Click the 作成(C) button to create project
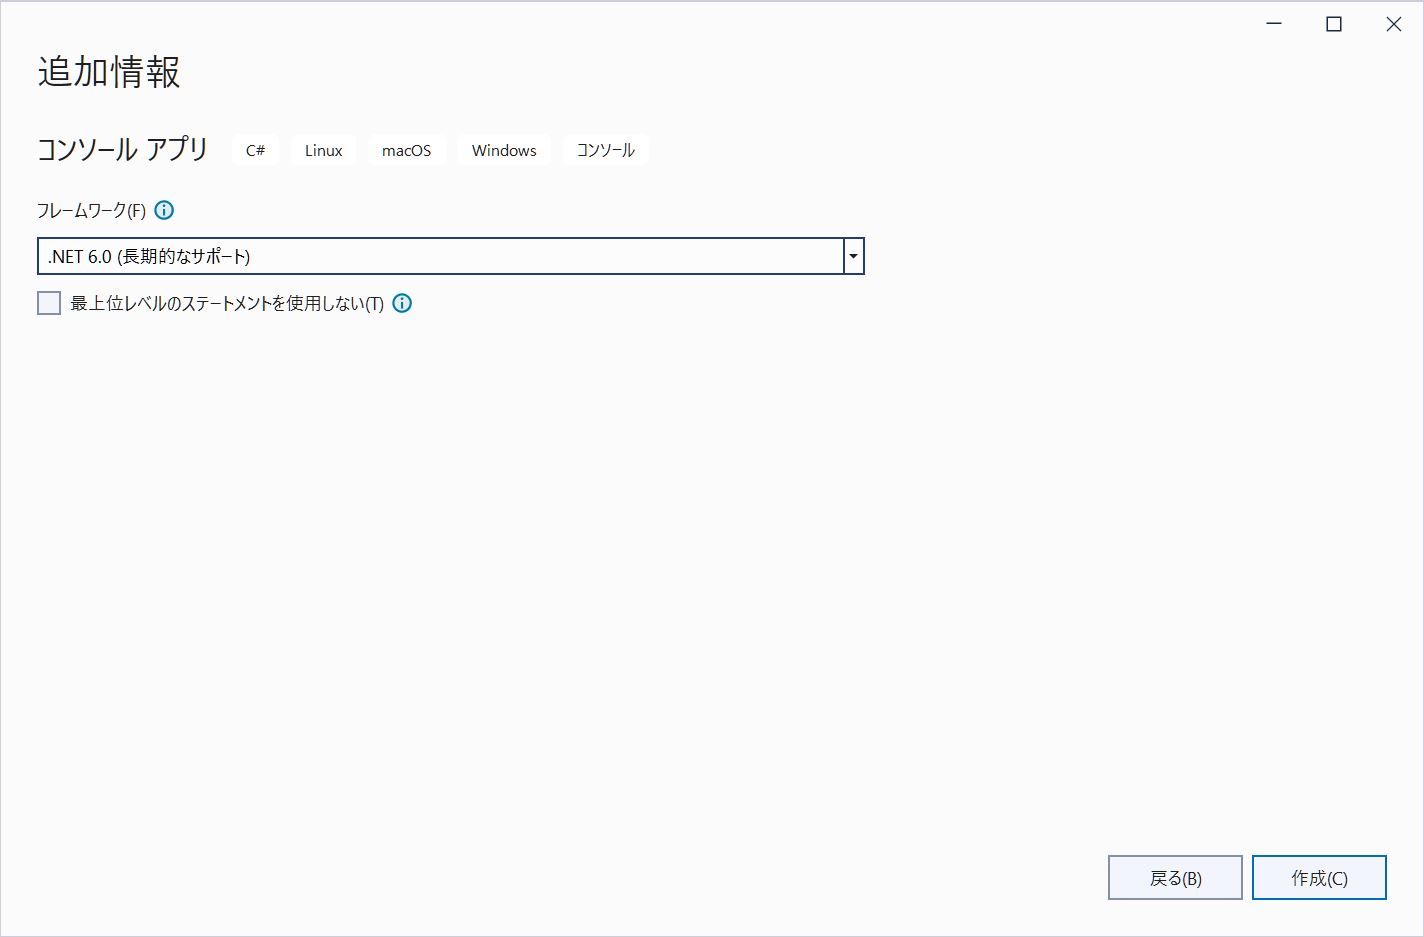1424x937 pixels. coord(1319,877)
